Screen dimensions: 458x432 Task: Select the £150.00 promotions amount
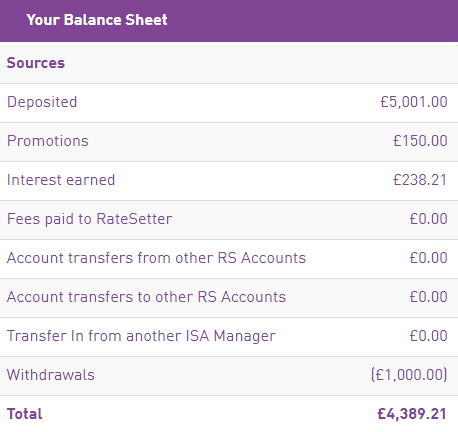pyautogui.click(x=420, y=141)
